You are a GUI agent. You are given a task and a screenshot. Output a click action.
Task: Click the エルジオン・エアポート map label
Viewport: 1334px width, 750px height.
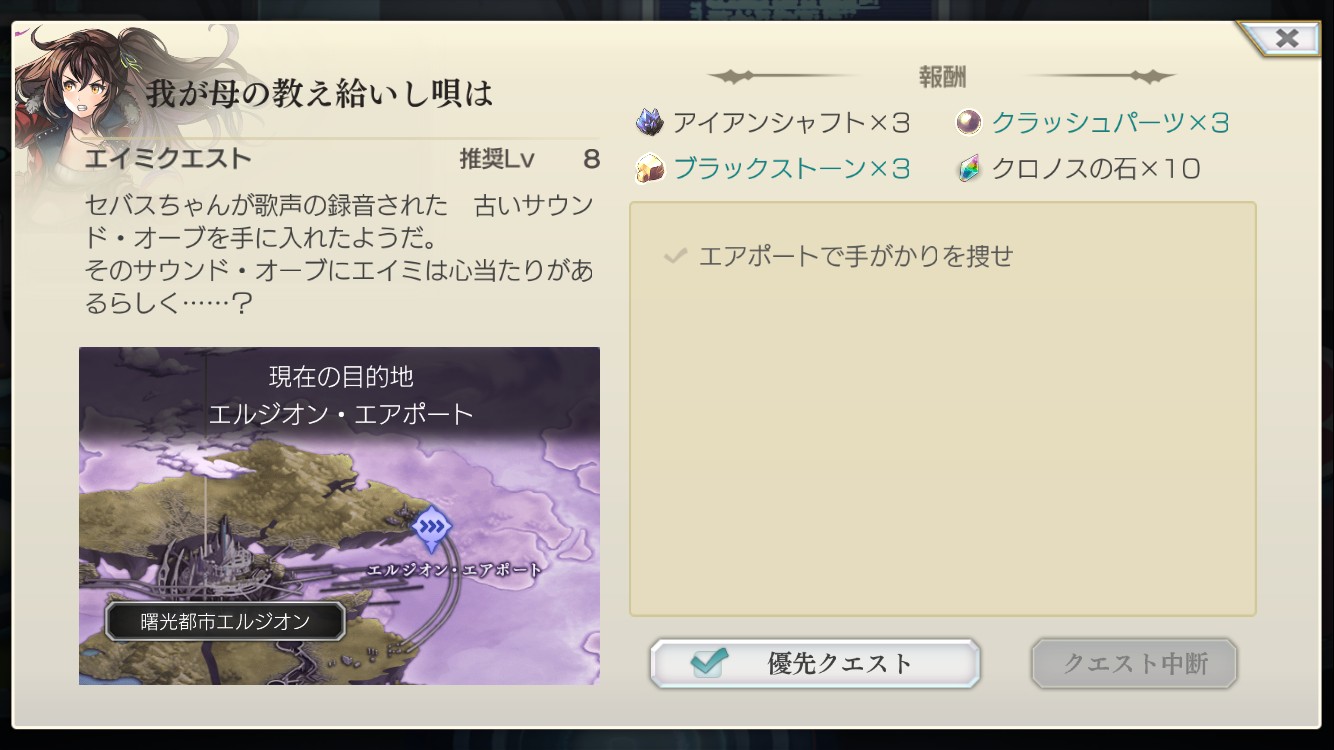[x=455, y=570]
